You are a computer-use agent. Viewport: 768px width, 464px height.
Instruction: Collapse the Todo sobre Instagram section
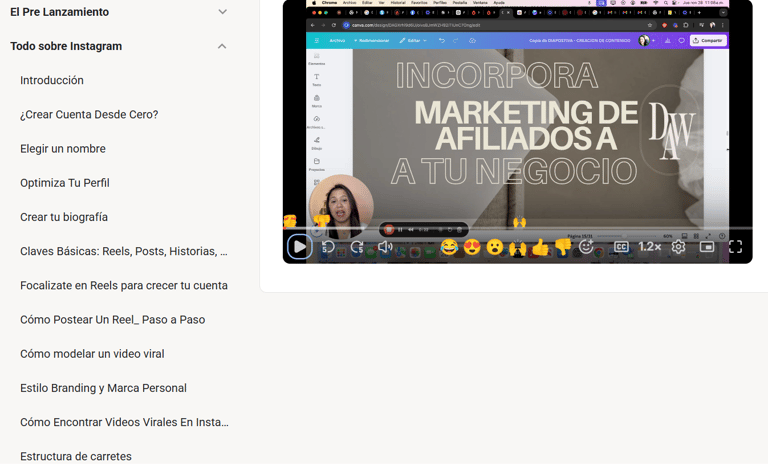tap(222, 46)
